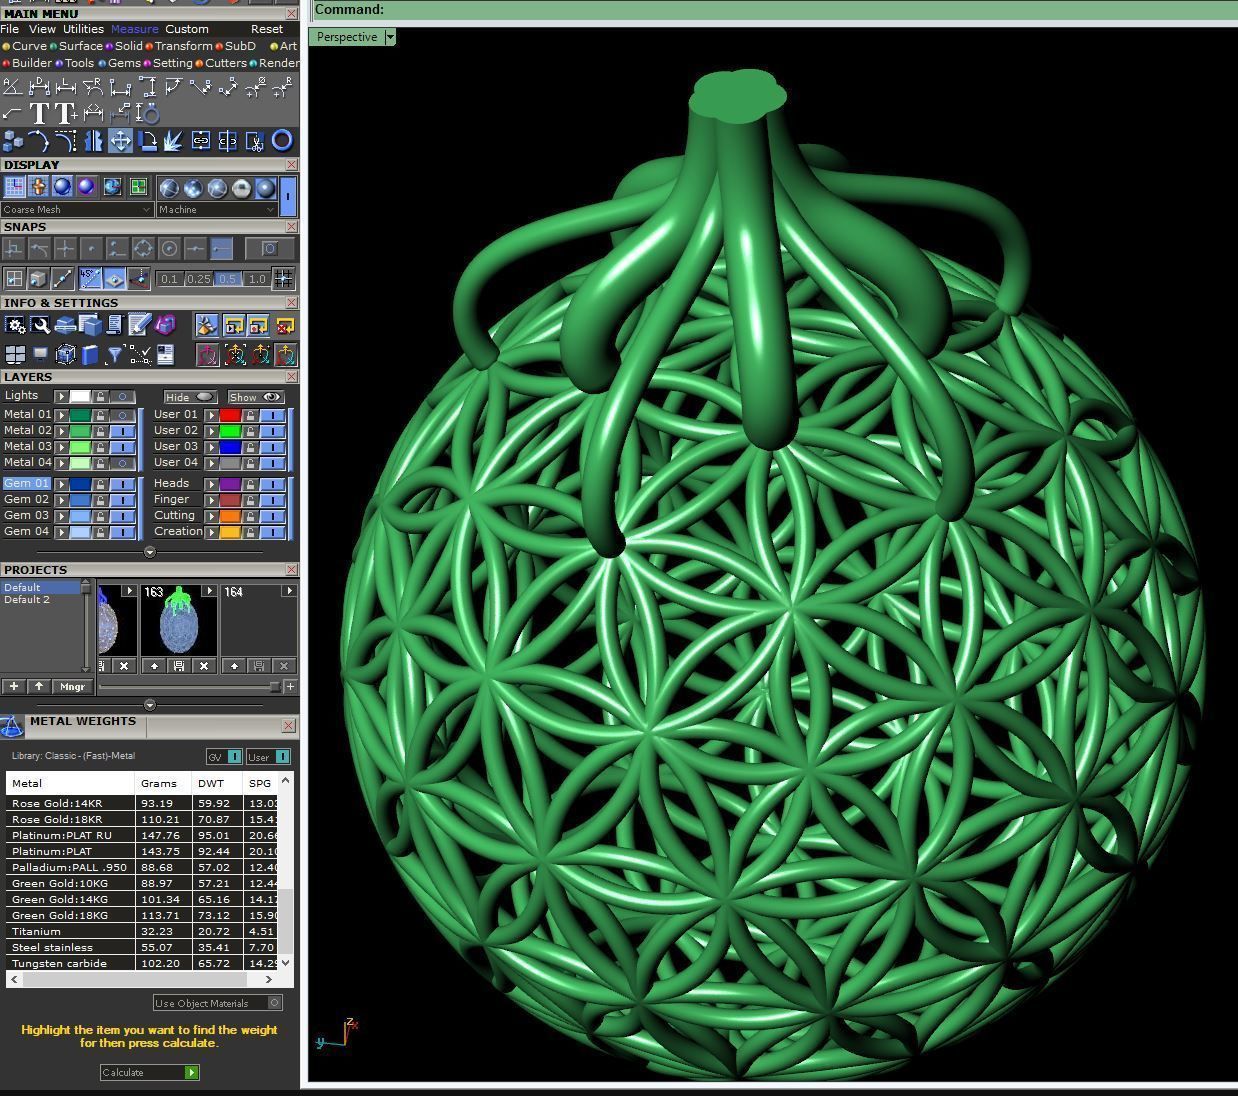Viewport: 1238px width, 1096px height.
Task: Save project slot 163 with disk icon
Action: point(179,665)
